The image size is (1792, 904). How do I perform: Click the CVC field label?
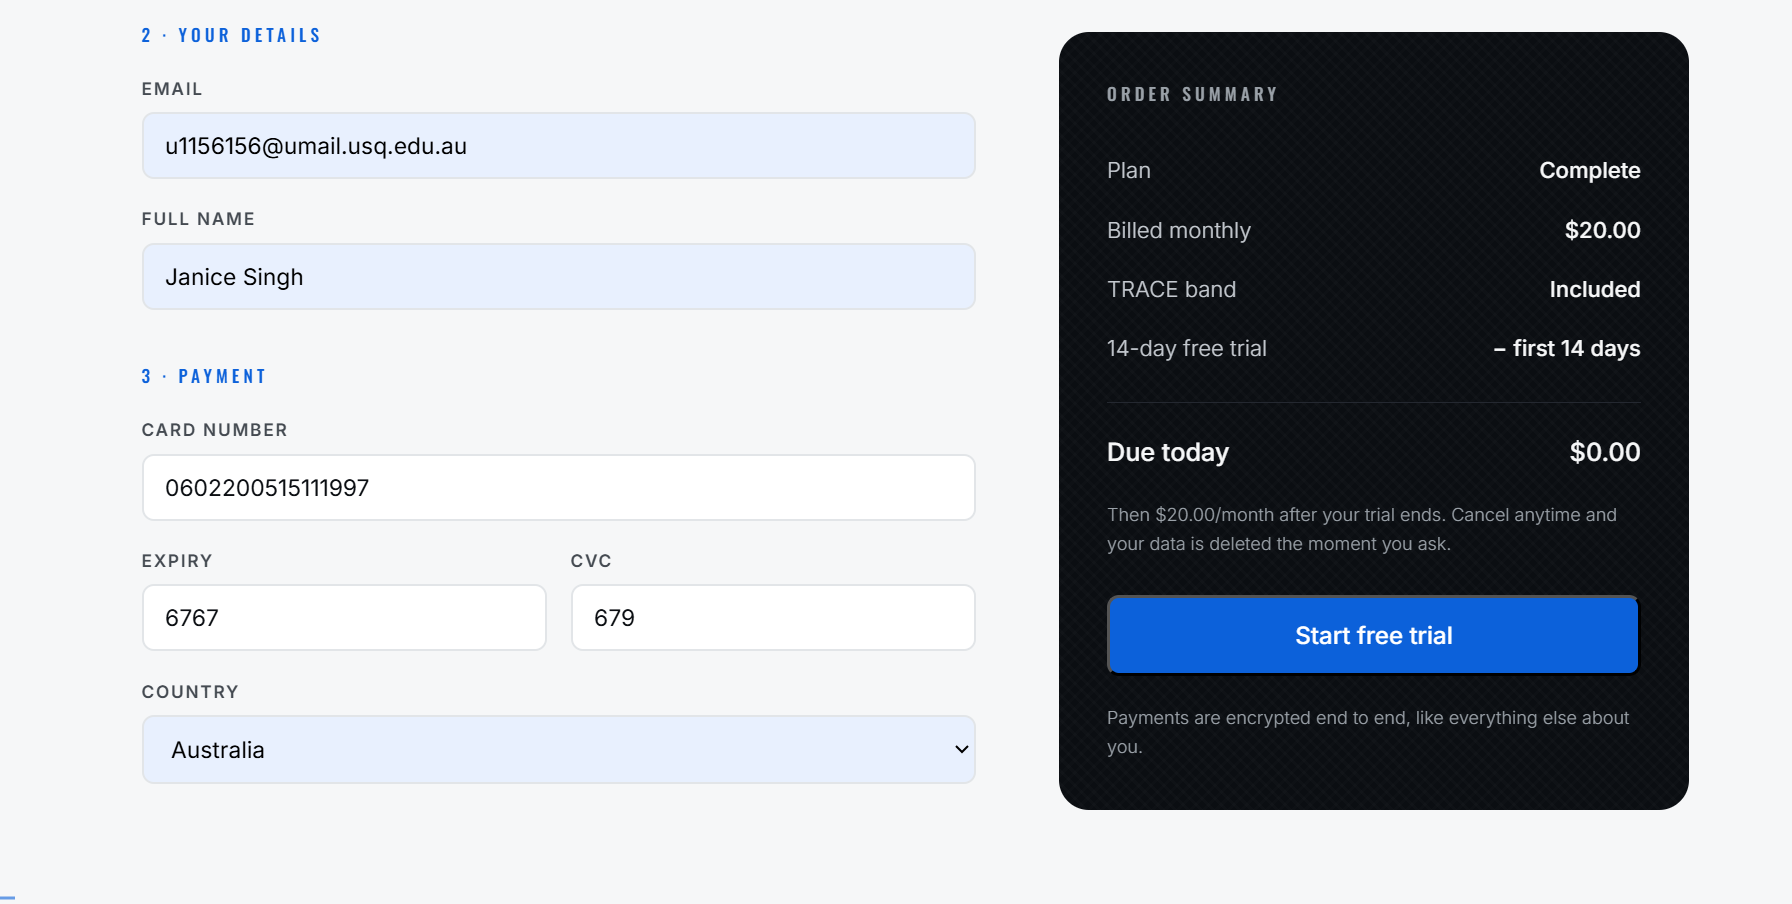tap(591, 561)
